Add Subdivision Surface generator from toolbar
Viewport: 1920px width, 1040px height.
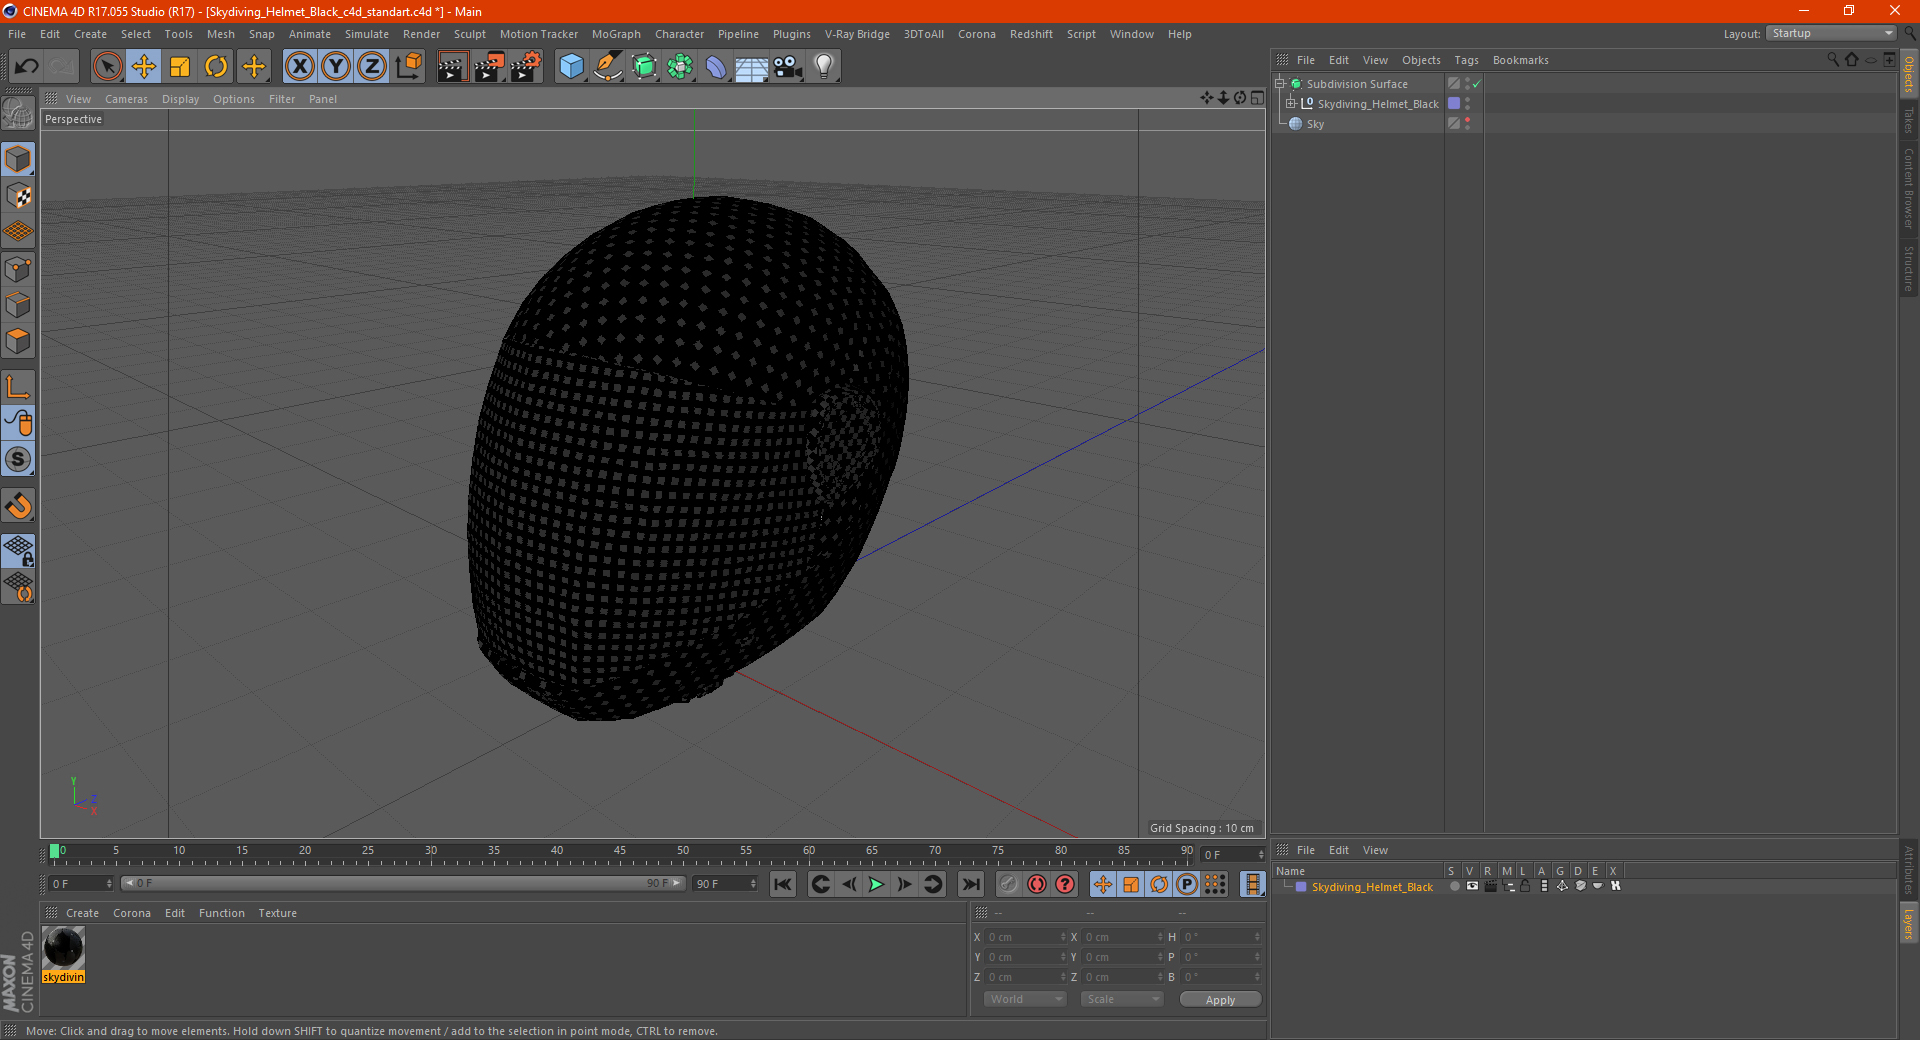(x=644, y=67)
